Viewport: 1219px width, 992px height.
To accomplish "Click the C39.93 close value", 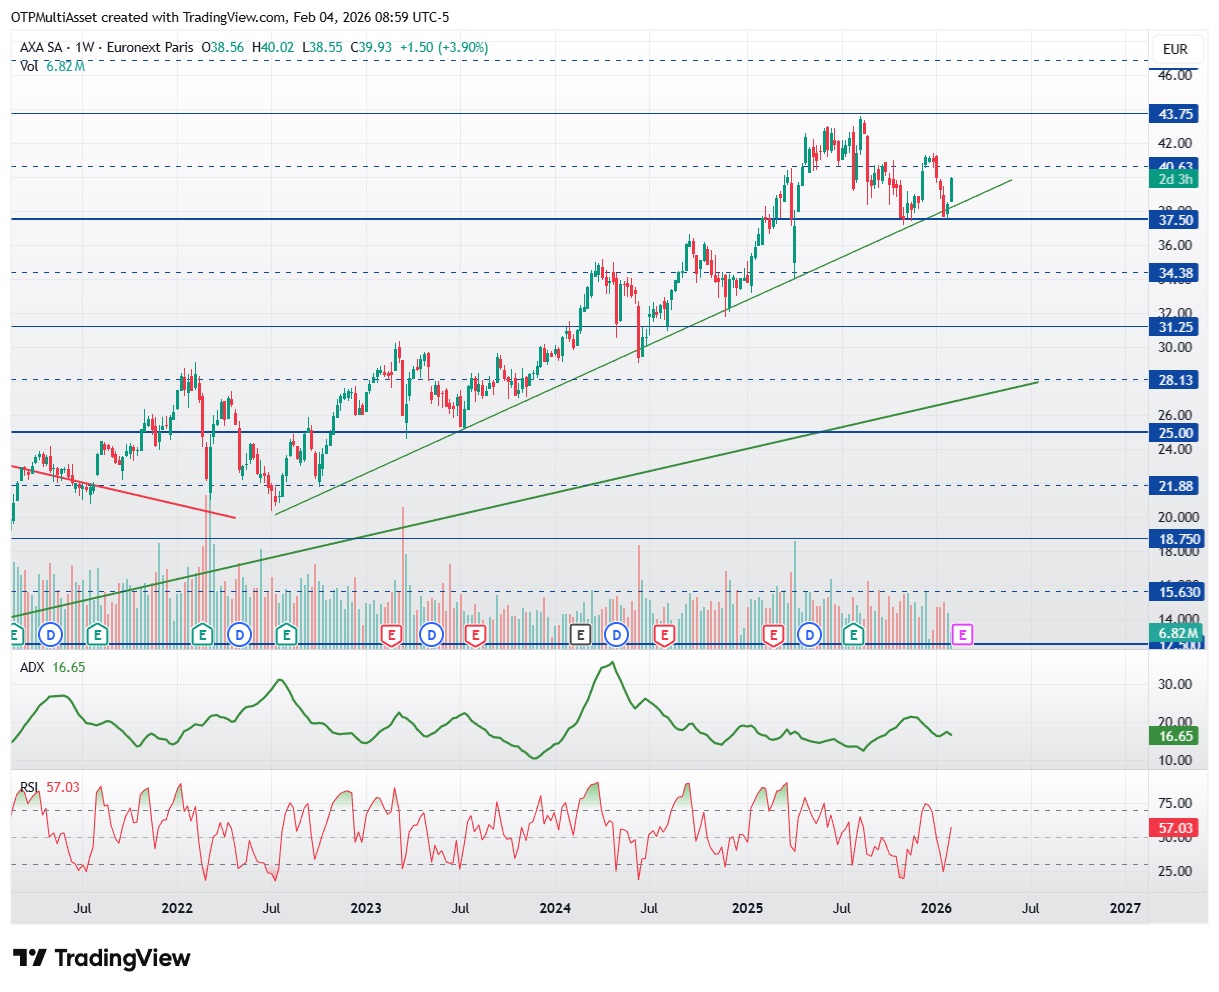I will coord(371,47).
